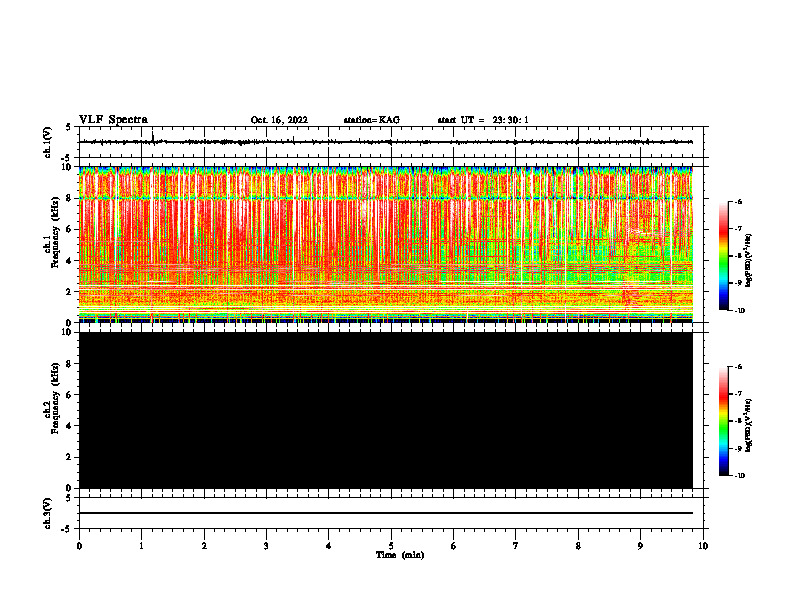Viewport: 792px width, 612px height.
Task: Click time-axis tick label '6' at bottom
Action: click(x=454, y=546)
